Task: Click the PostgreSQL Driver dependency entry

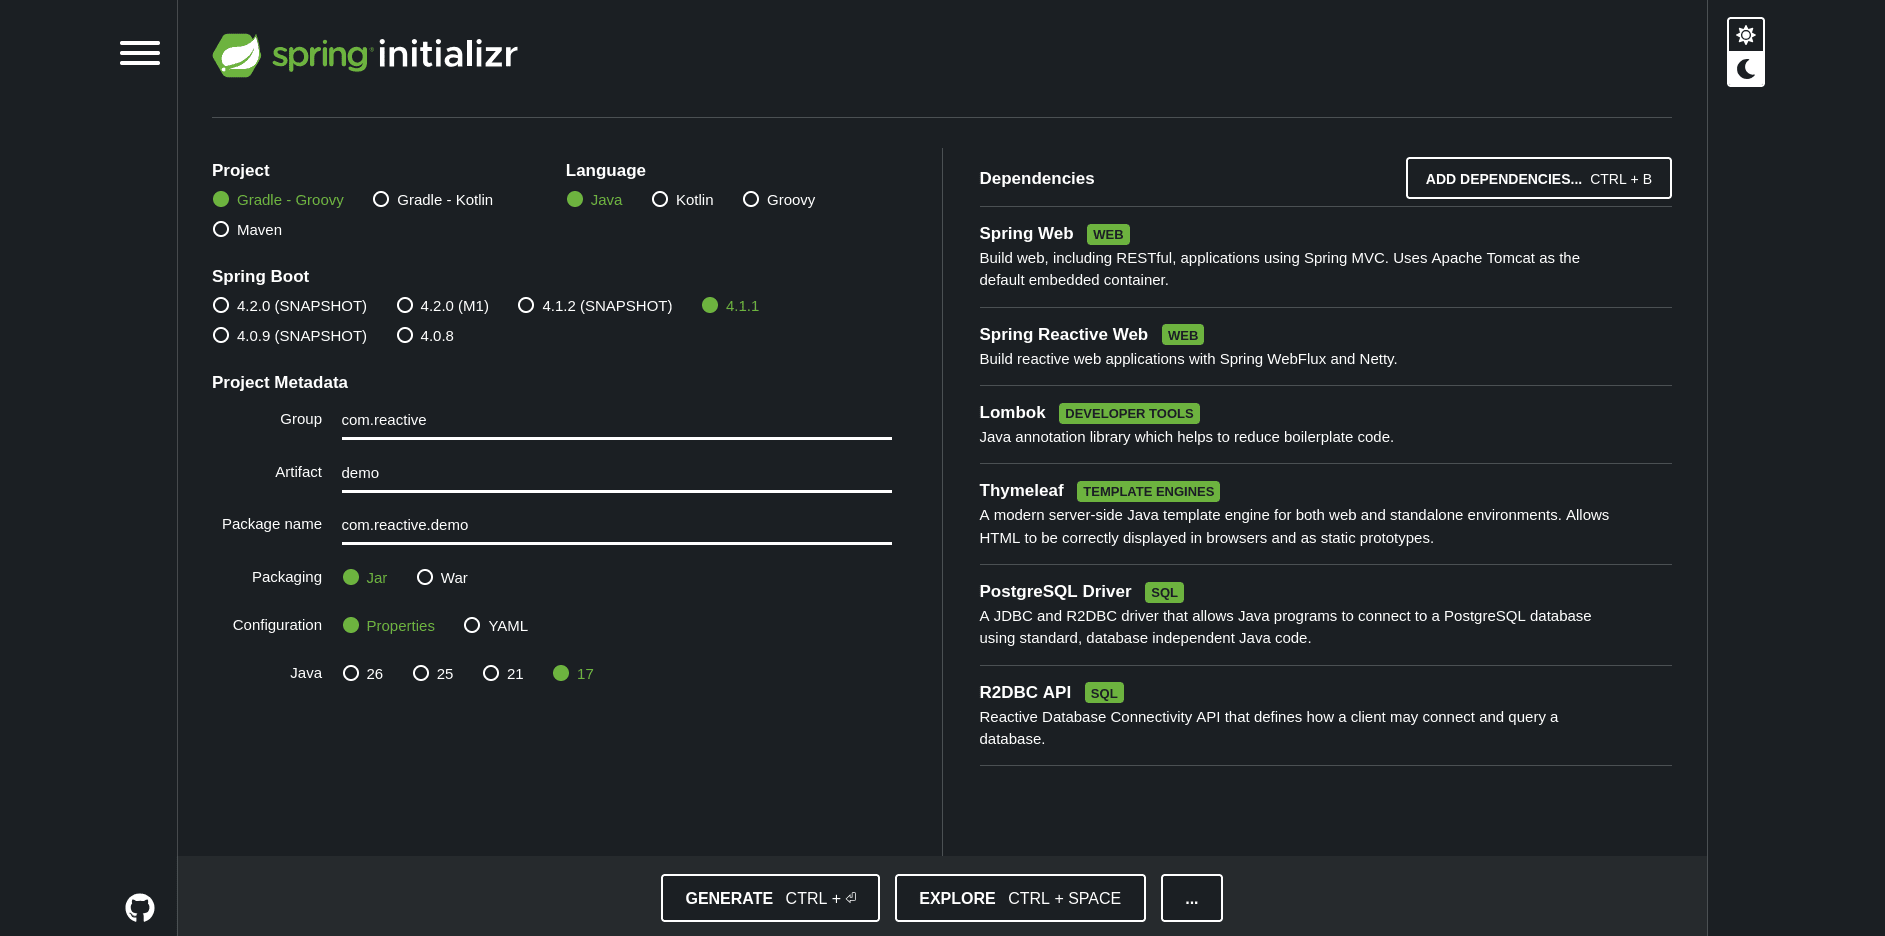Action: pos(1325,615)
